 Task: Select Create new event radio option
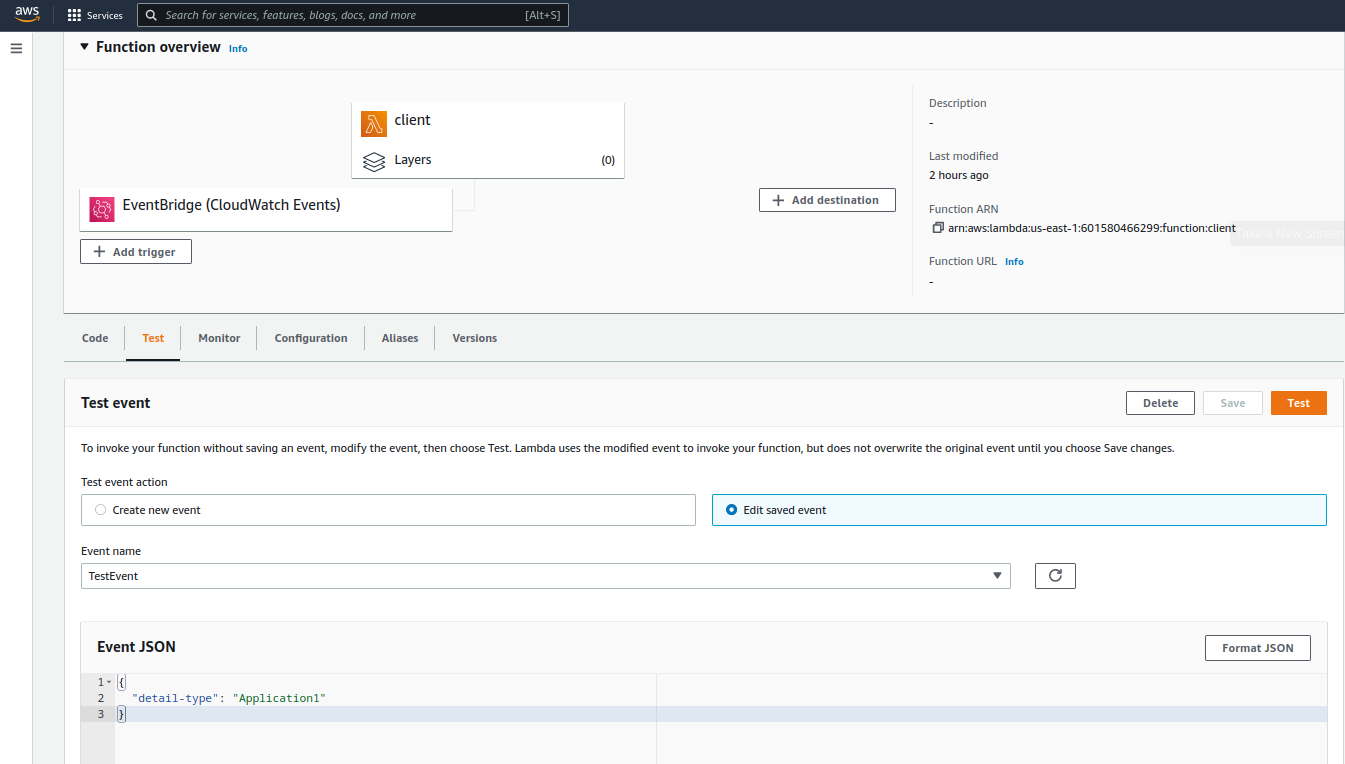tap(100, 510)
